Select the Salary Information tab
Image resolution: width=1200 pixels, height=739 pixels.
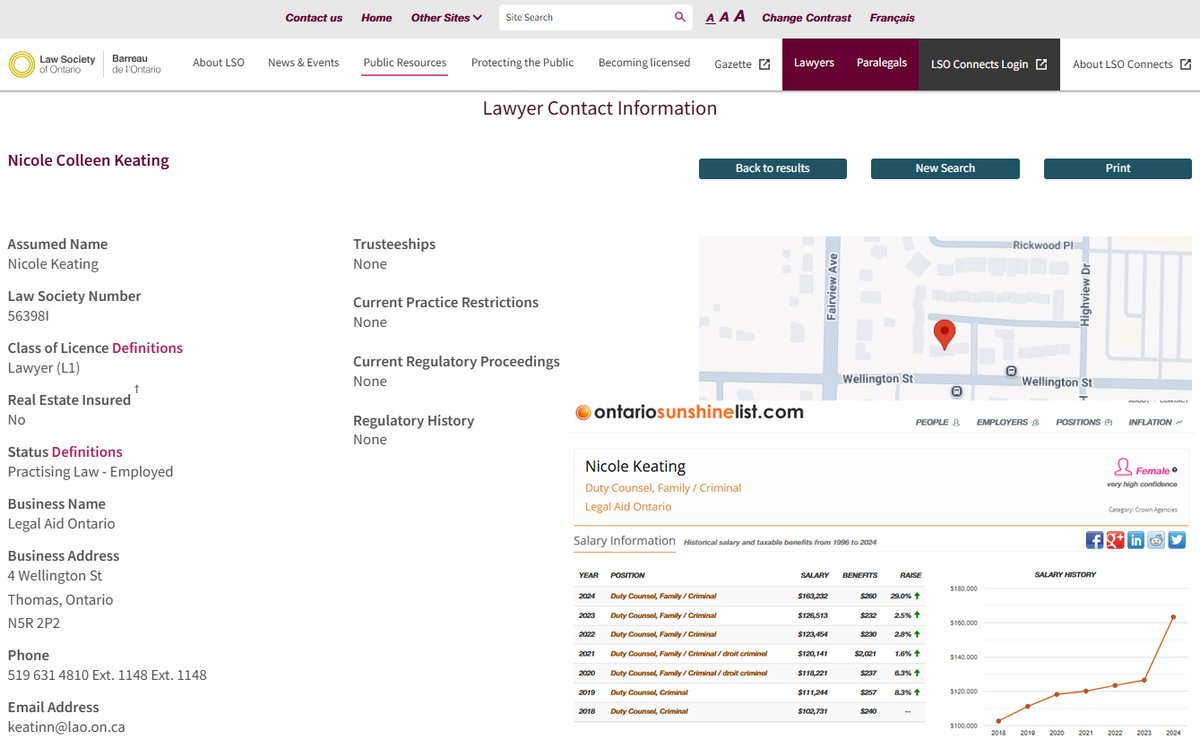624,541
